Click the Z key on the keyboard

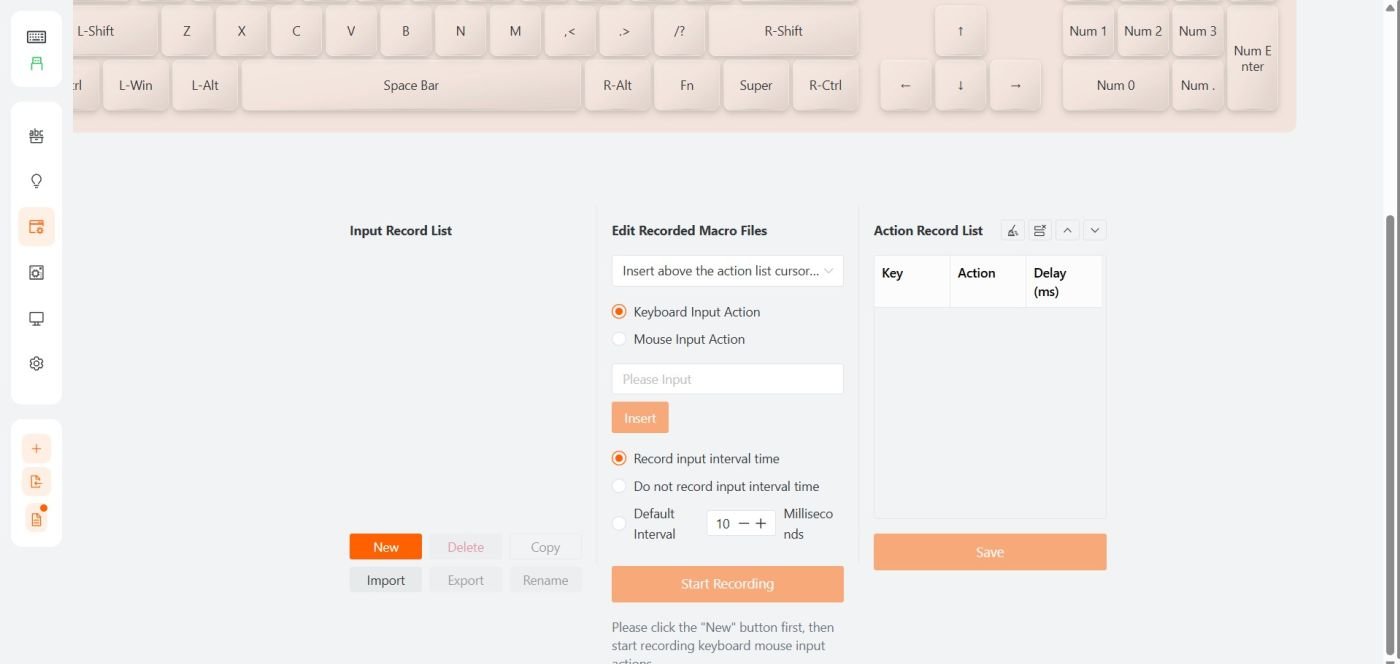tap(187, 31)
